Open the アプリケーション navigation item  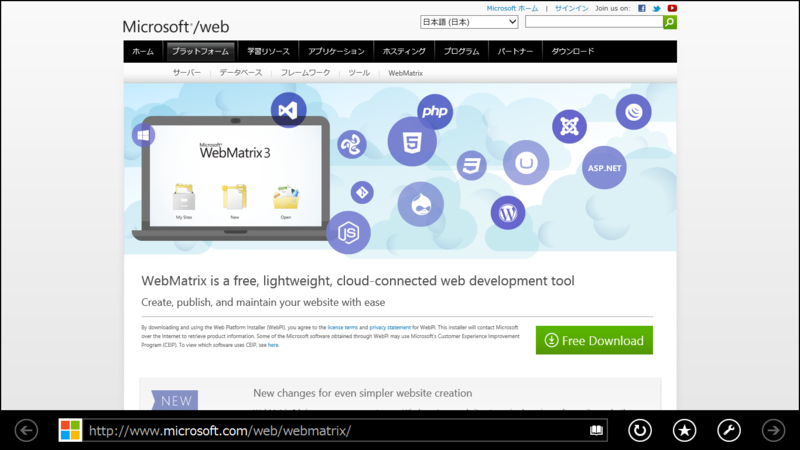point(336,52)
